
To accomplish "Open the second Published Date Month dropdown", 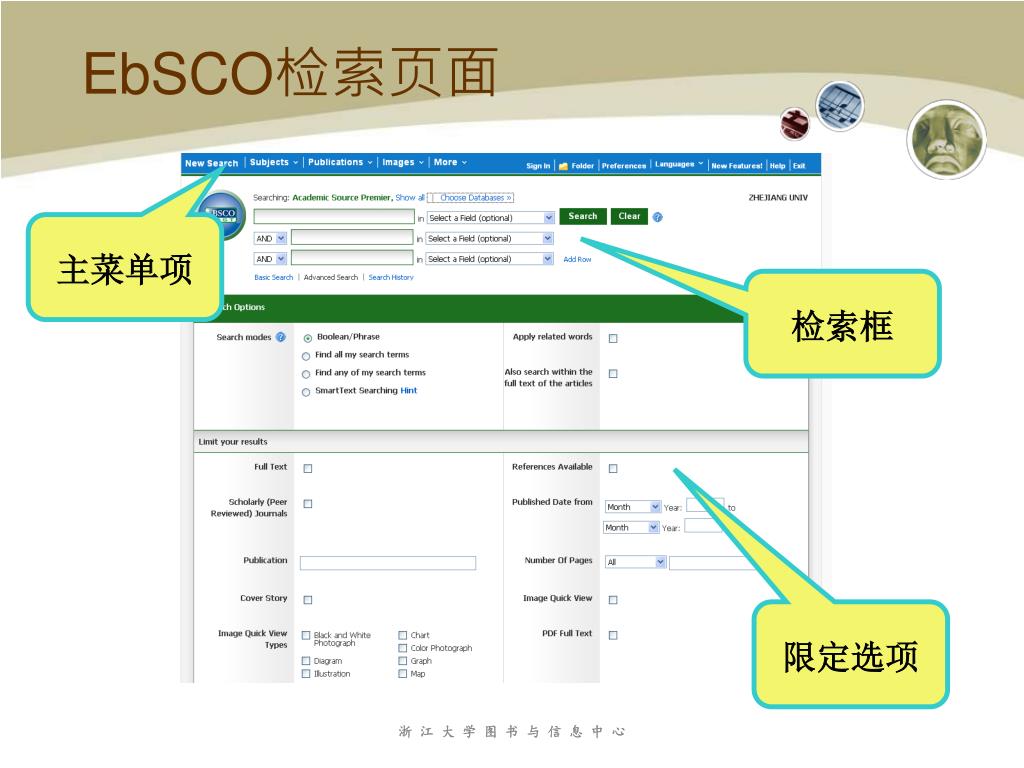I will tap(632, 527).
